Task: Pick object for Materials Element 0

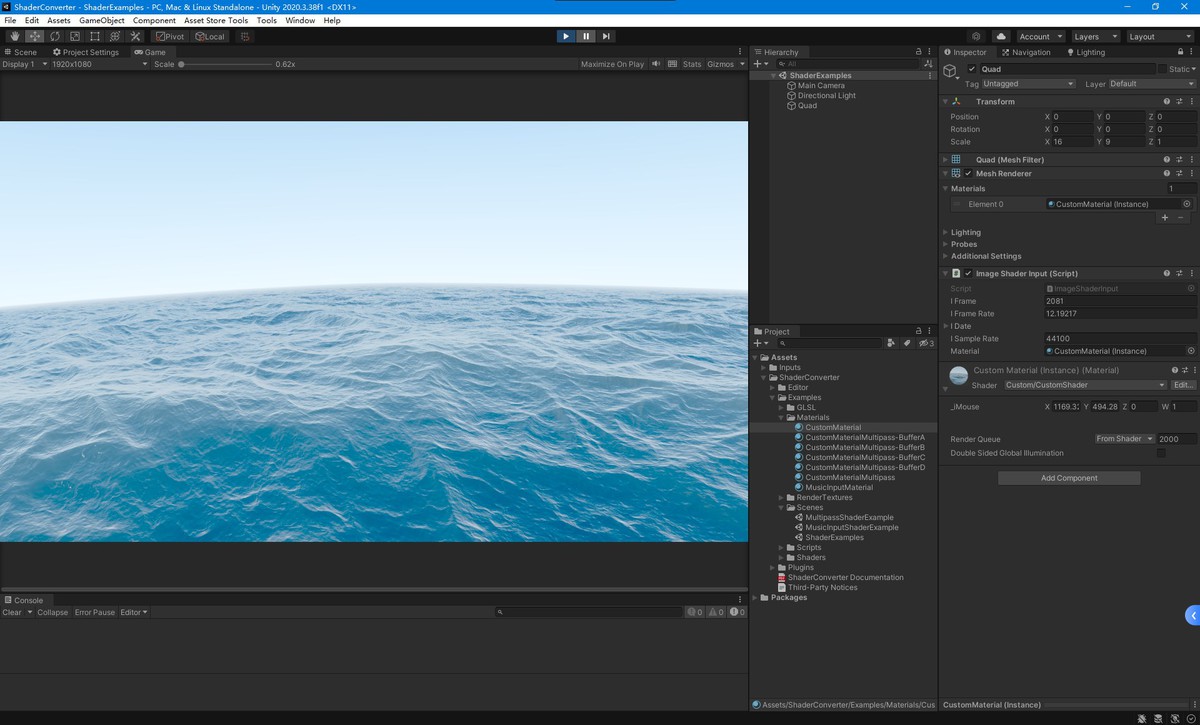Action: pos(1187,204)
